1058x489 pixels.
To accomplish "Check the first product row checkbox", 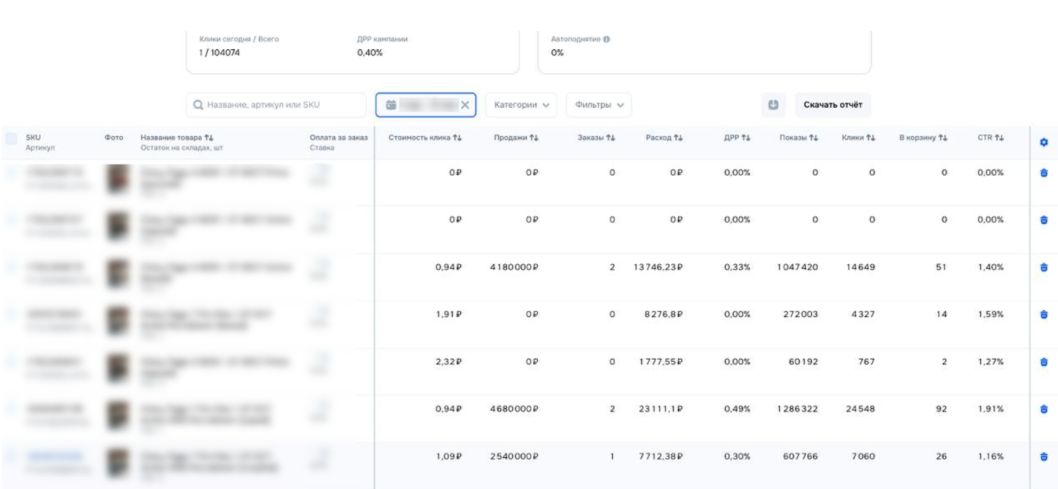I will [x=11, y=173].
